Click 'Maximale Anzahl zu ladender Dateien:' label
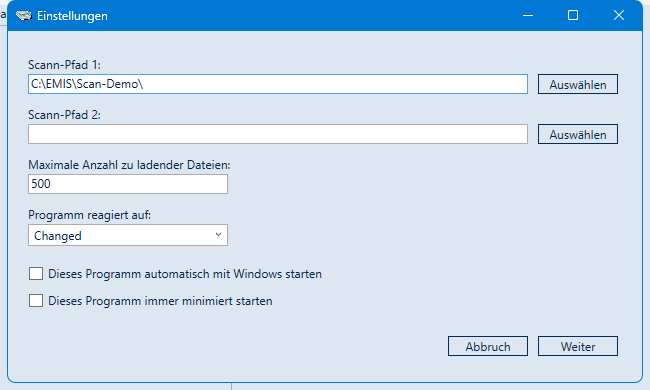 129,165
